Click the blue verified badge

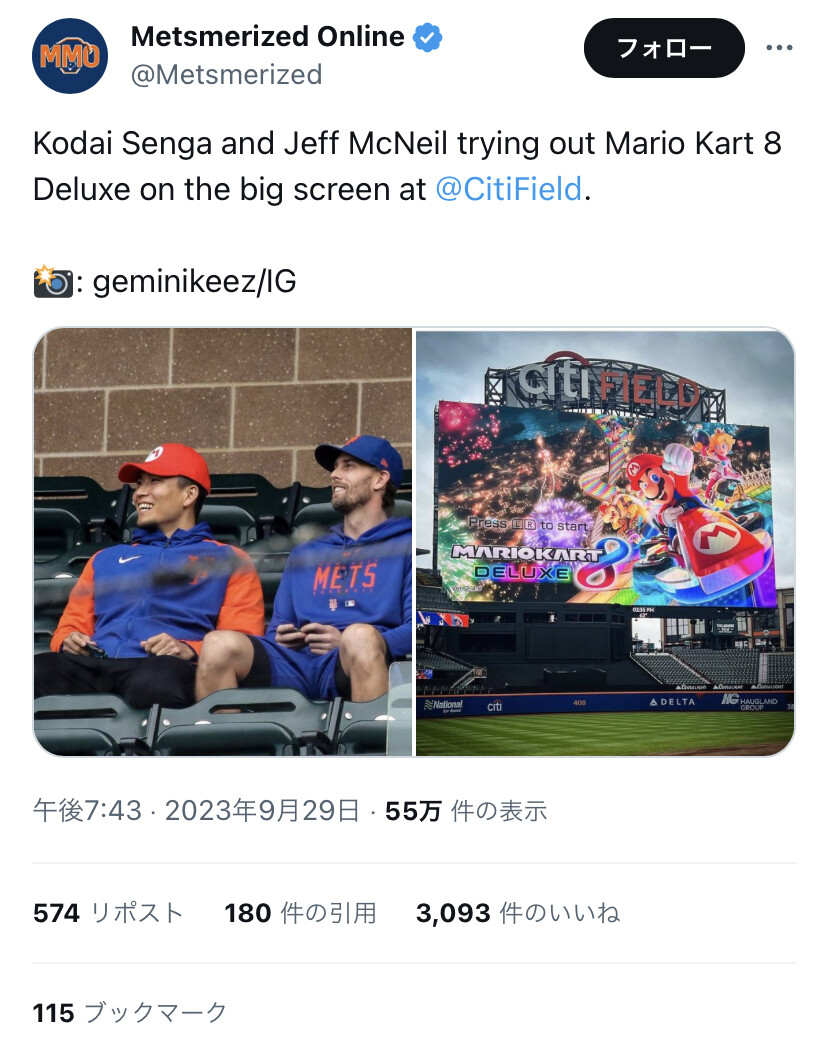pyautogui.click(x=427, y=37)
